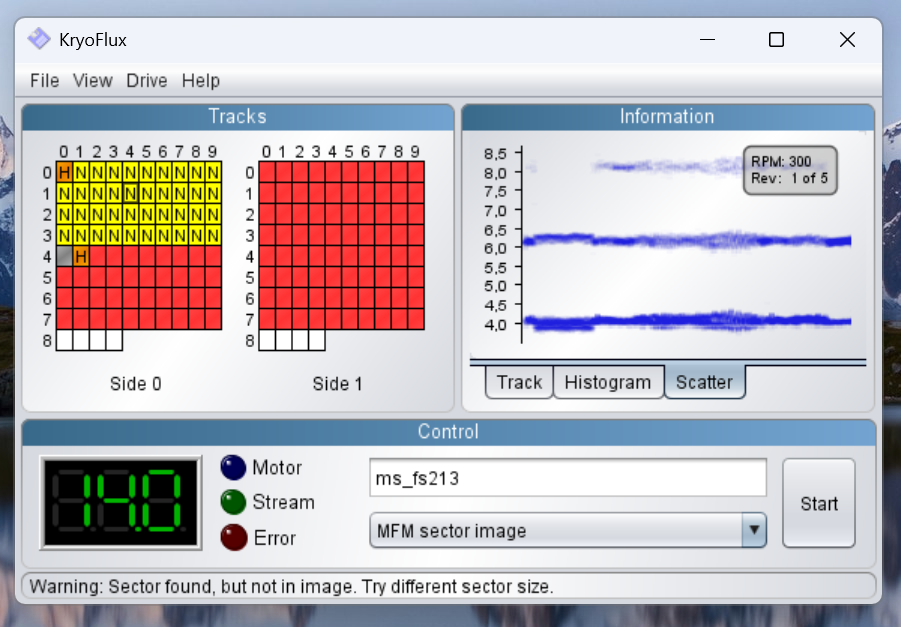Click the ms_fs213 filename field
This screenshot has width=901, height=627.
(x=568, y=478)
